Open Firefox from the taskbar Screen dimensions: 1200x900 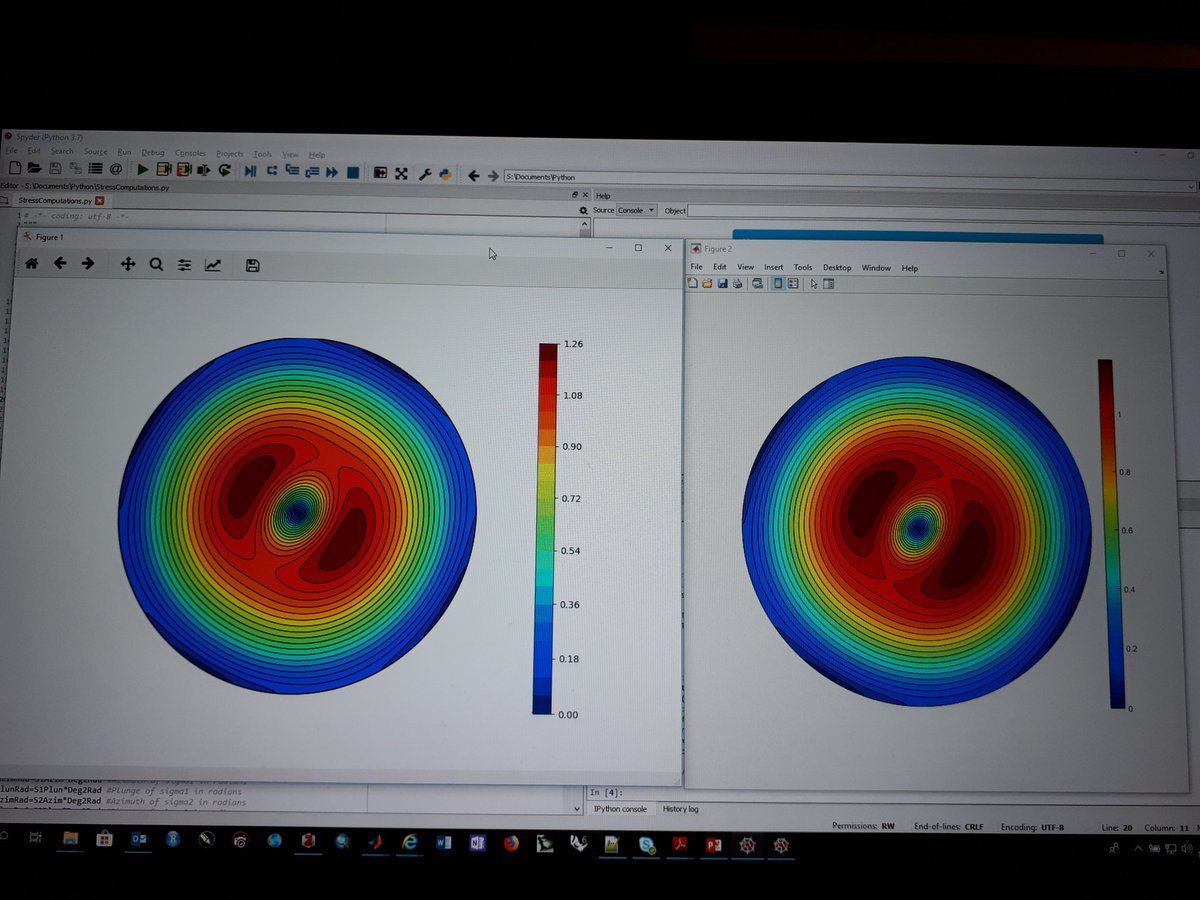[511, 843]
